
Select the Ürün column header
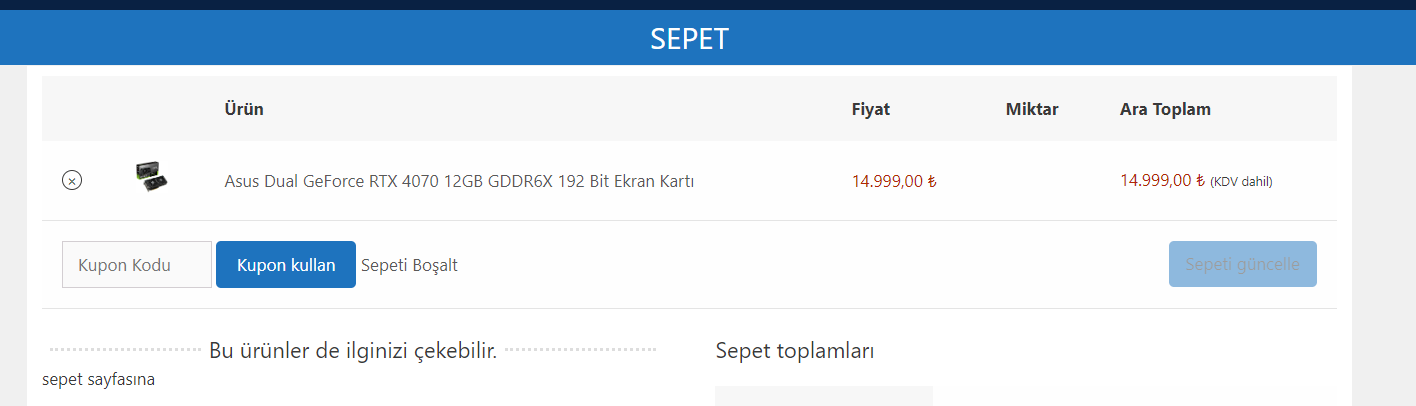point(244,109)
